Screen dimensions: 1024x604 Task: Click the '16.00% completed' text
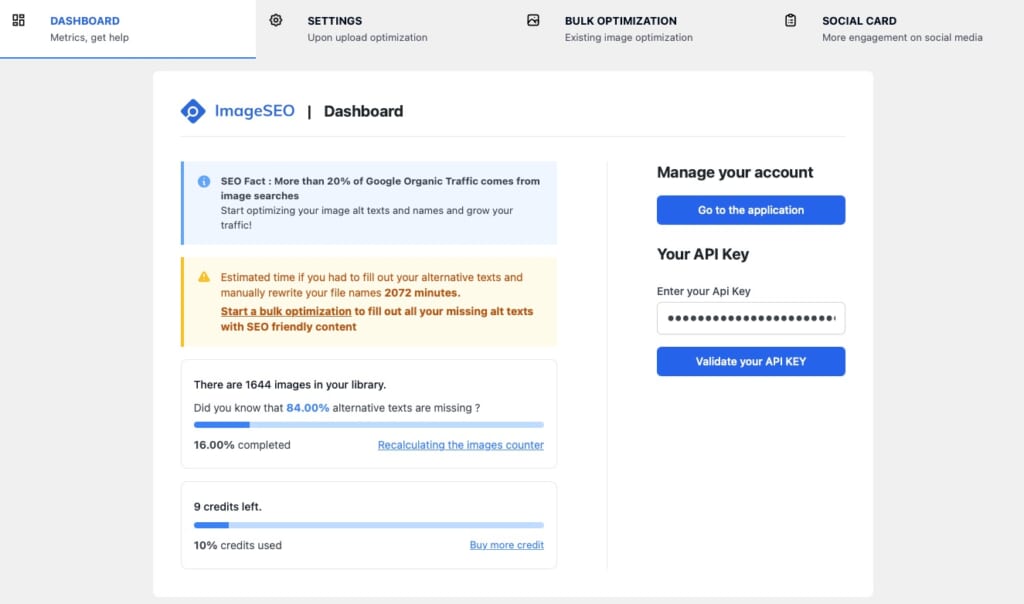point(242,445)
